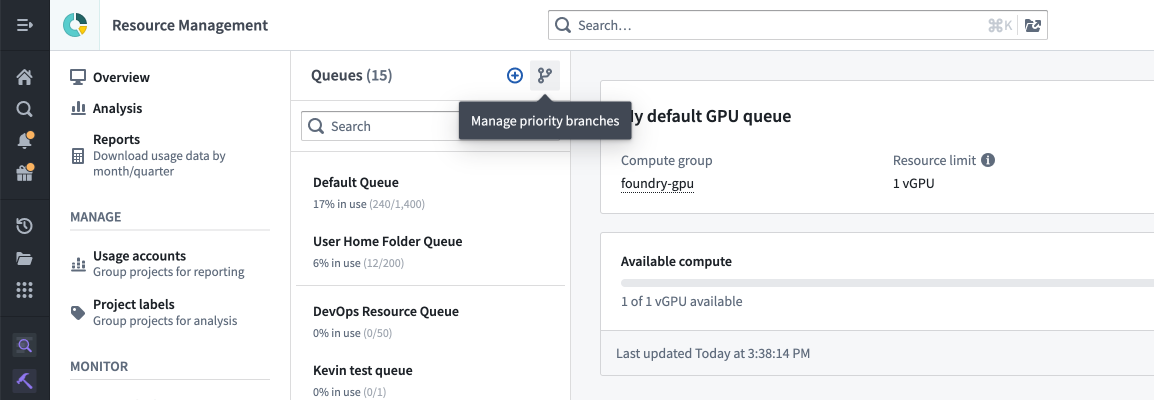
Task: Open Reports usage data download
Action: coord(159,155)
